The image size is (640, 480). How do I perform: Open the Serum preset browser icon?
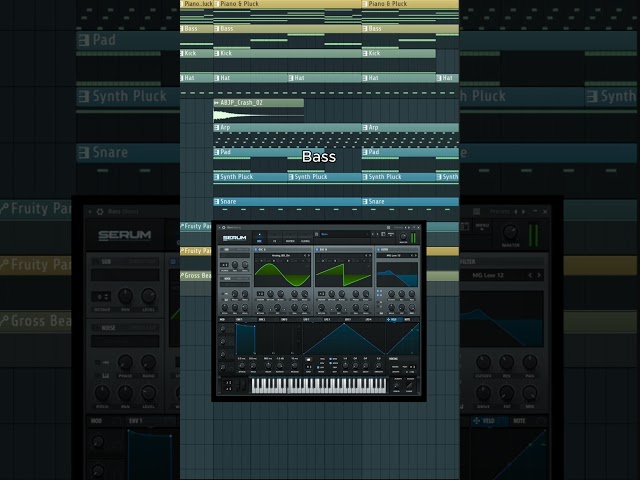pos(383,234)
